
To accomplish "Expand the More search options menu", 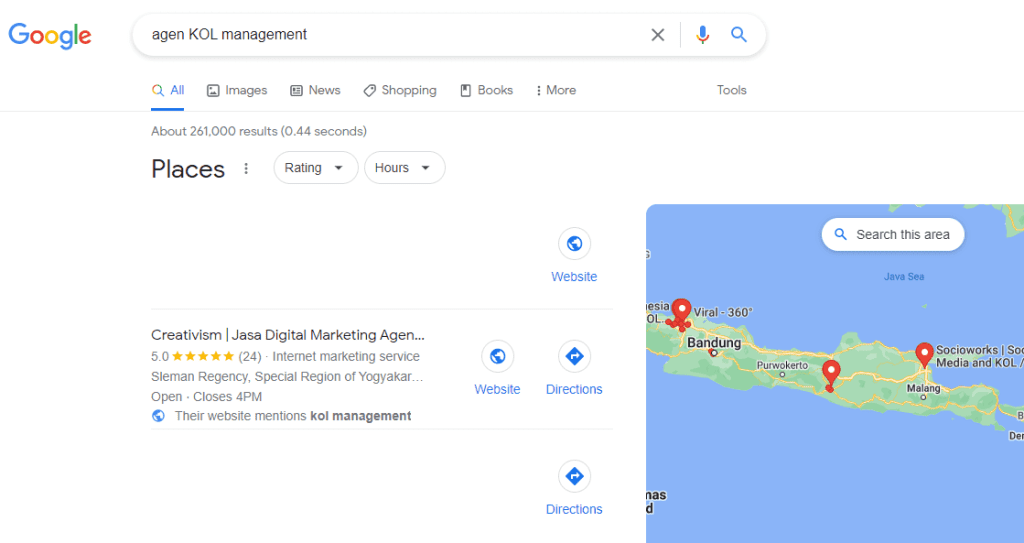I will (556, 90).
